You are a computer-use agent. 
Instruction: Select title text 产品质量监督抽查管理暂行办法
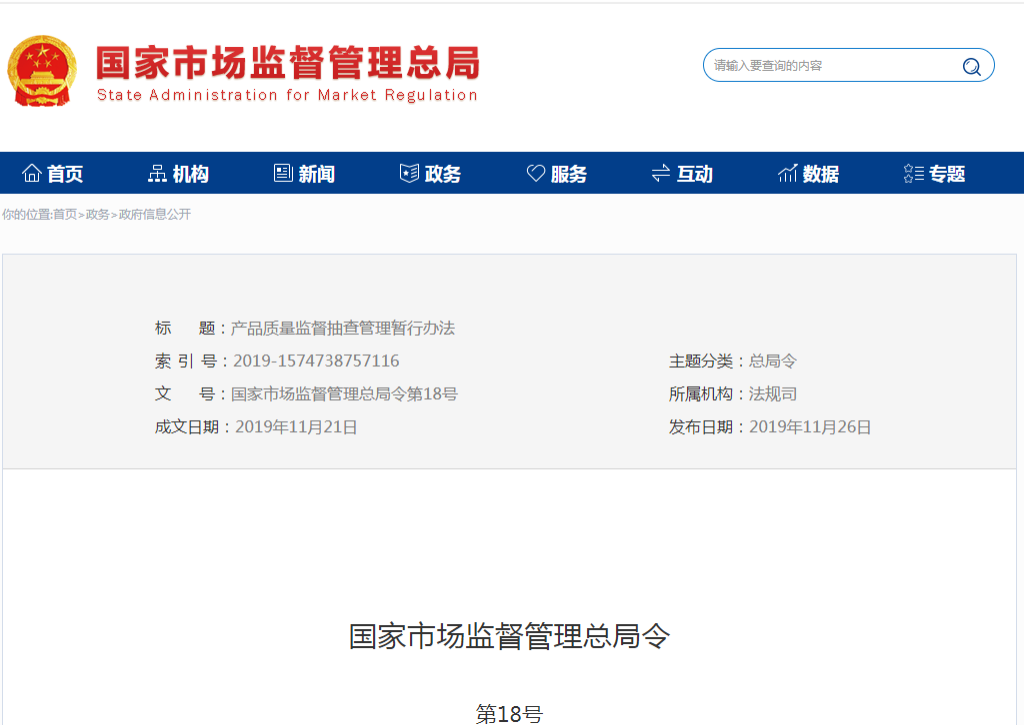(x=343, y=328)
